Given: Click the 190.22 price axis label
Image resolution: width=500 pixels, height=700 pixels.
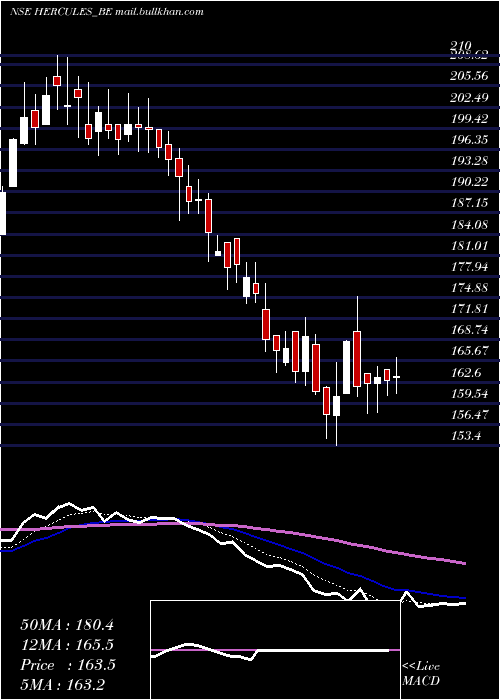Looking at the screenshot, I should [x=469, y=182].
